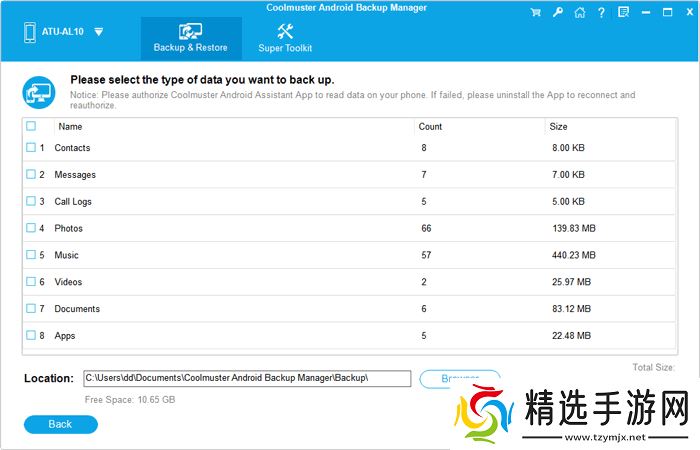Click the round backup icon beside instructions
This screenshot has height=450, width=700.
pos(39,91)
